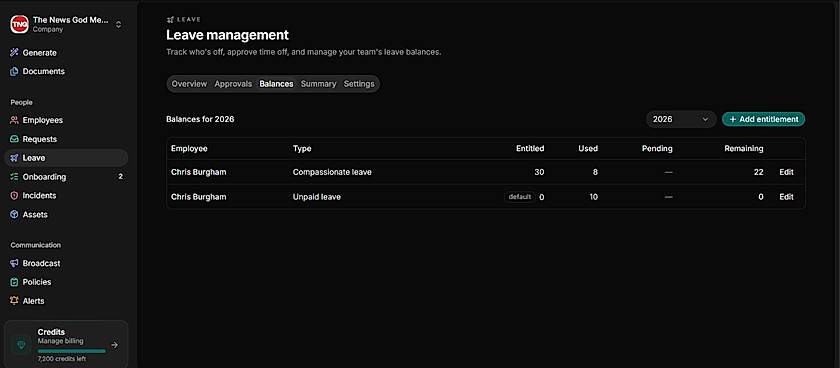This screenshot has height=368, width=840.
Task: Click The News God Me... company name
Action: coord(71,20)
